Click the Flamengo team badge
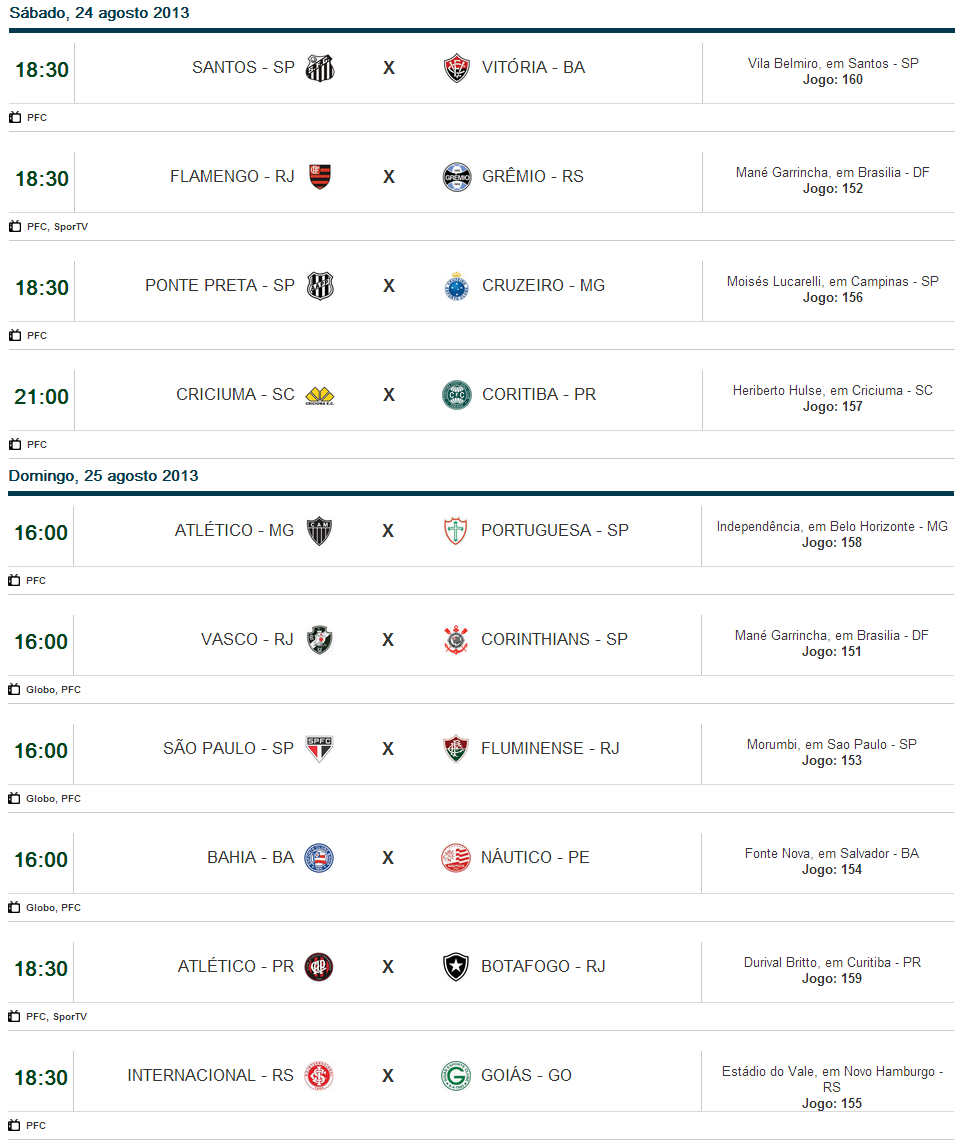This screenshot has width=964, height=1143. point(320,177)
